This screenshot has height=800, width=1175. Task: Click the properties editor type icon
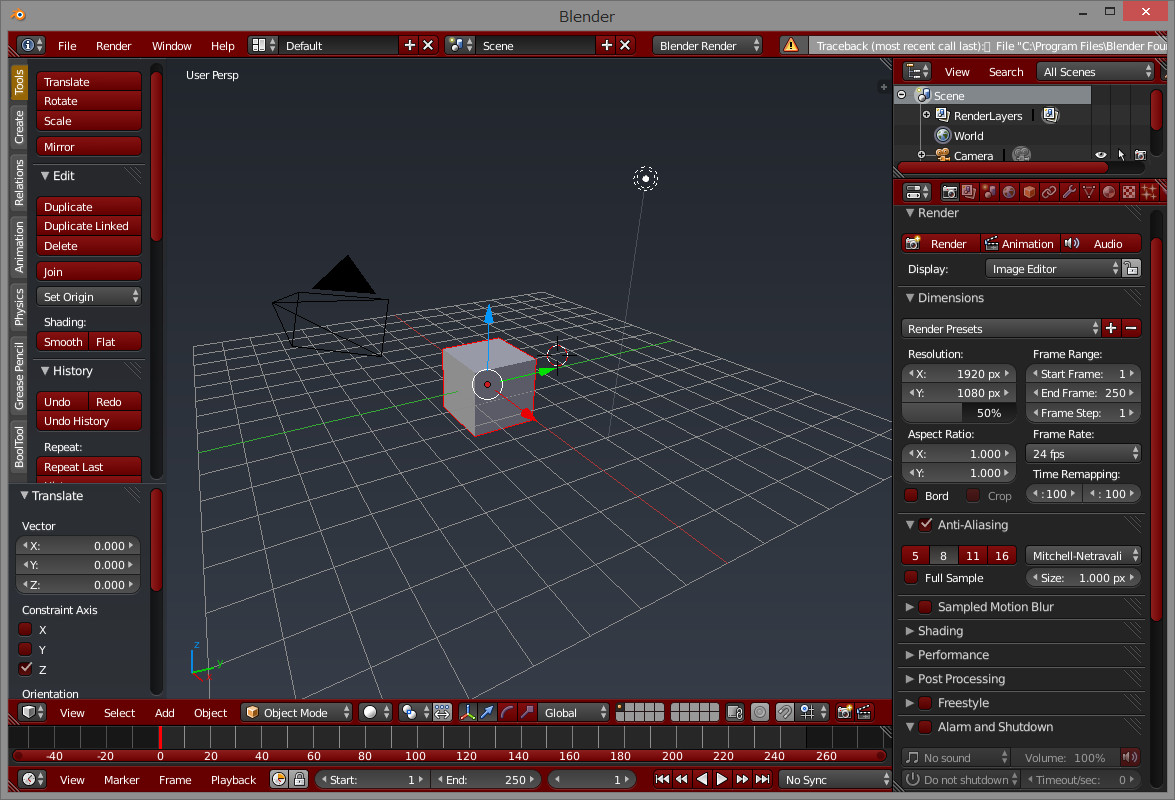[x=916, y=193]
